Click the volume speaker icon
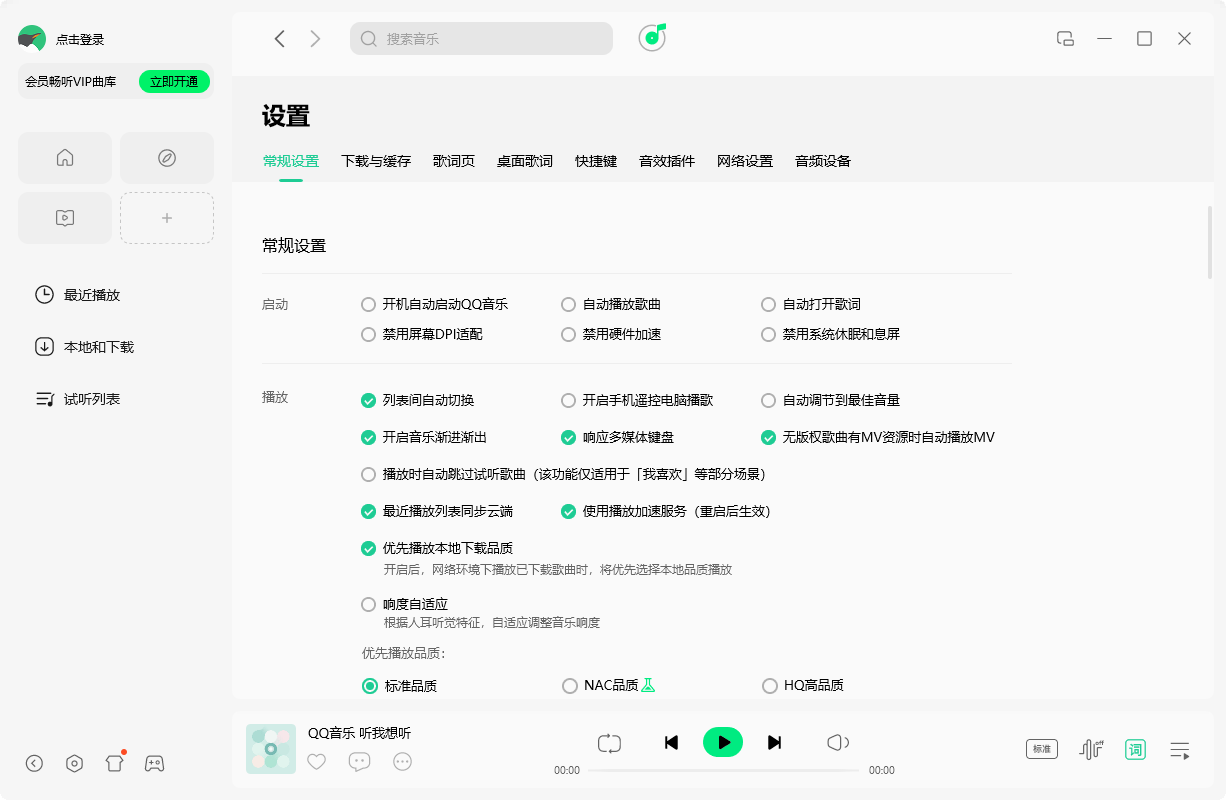The width and height of the screenshot is (1226, 800). tap(838, 742)
